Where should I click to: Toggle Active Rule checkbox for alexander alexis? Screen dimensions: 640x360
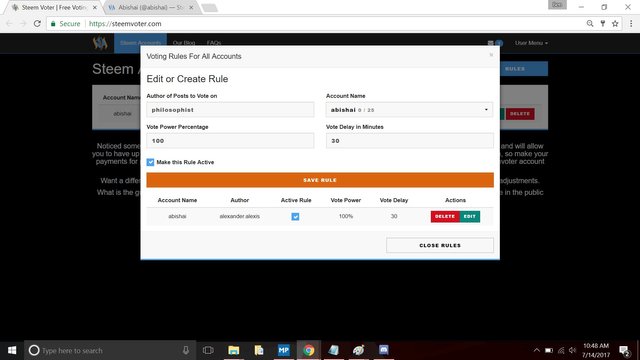pyautogui.click(x=295, y=216)
